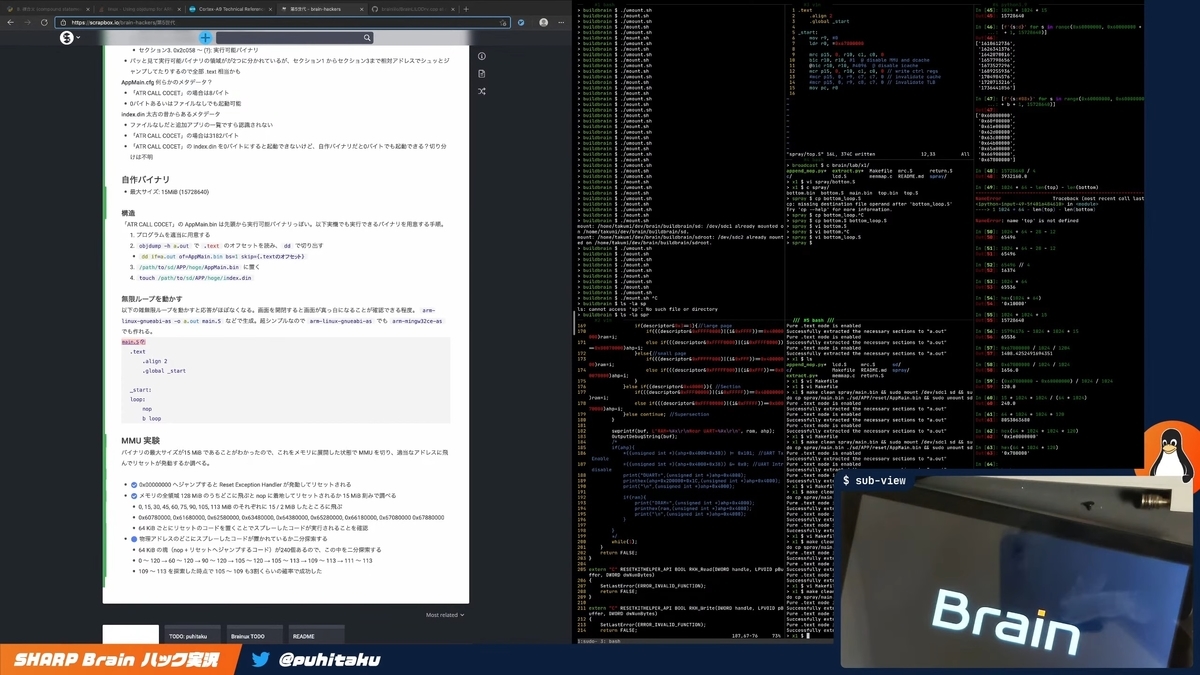Image resolution: width=1200 pixels, height=675 pixels.
Task: Open the page info icon in sidebar
Action: click(x=481, y=57)
